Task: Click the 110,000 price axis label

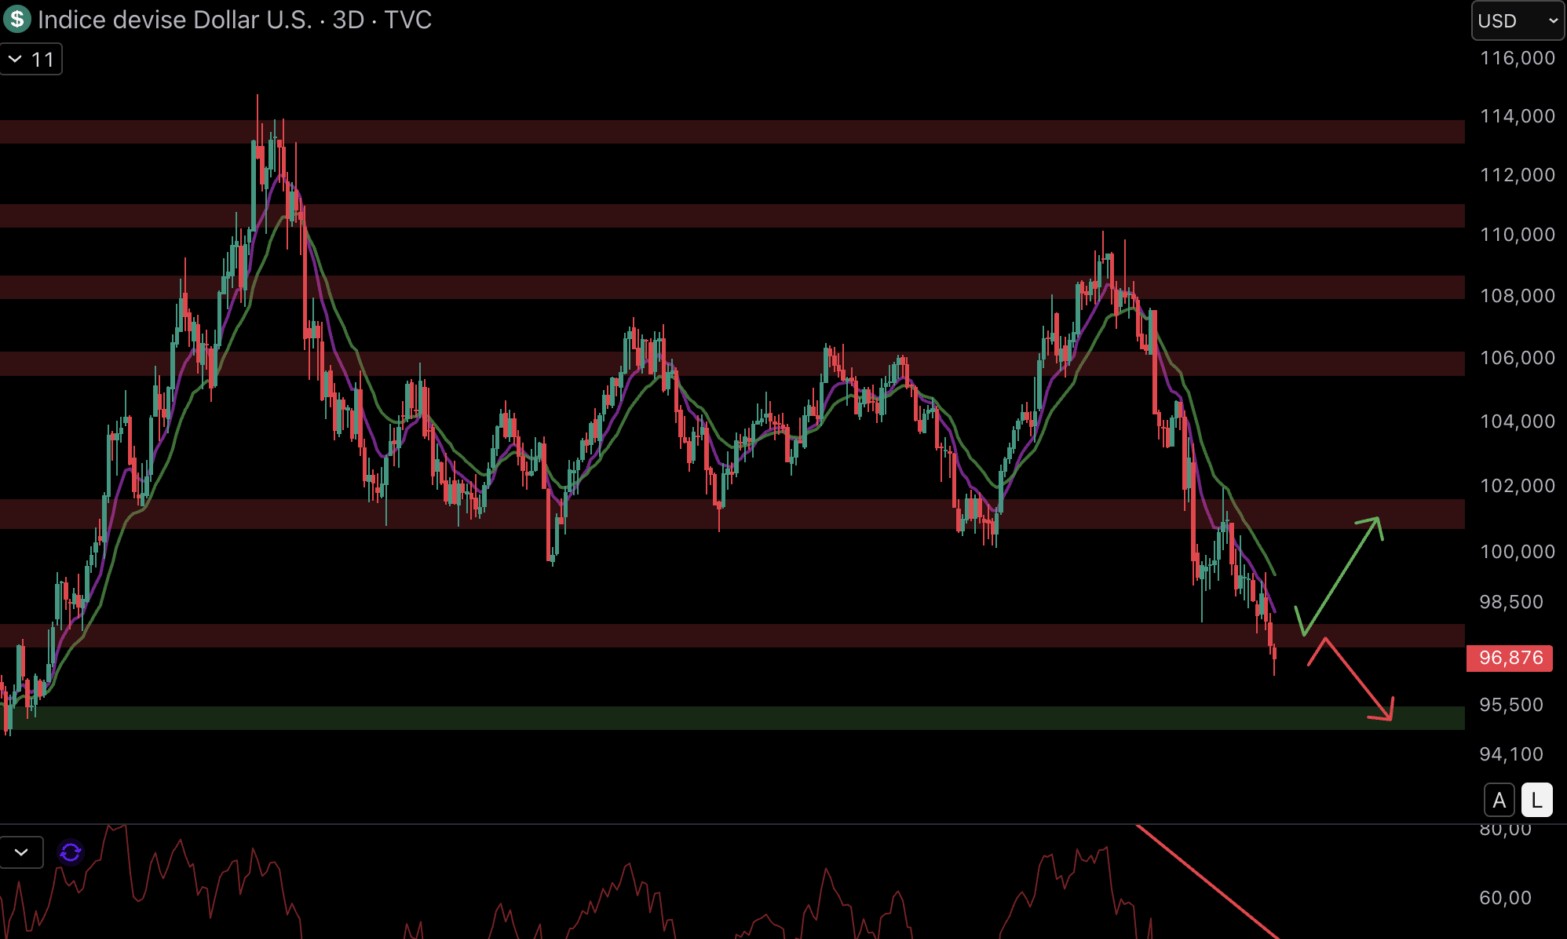Action: tap(1517, 234)
